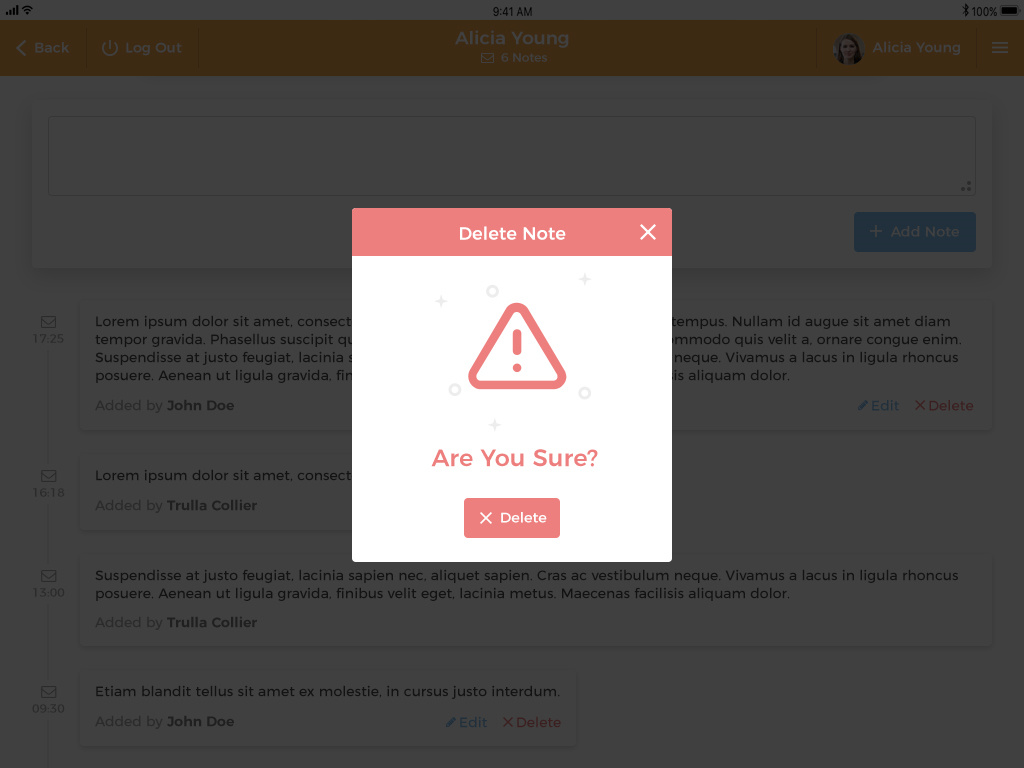This screenshot has height=768, width=1024.
Task: Click the battery indicator in status bar
Action: coord(1010,10)
